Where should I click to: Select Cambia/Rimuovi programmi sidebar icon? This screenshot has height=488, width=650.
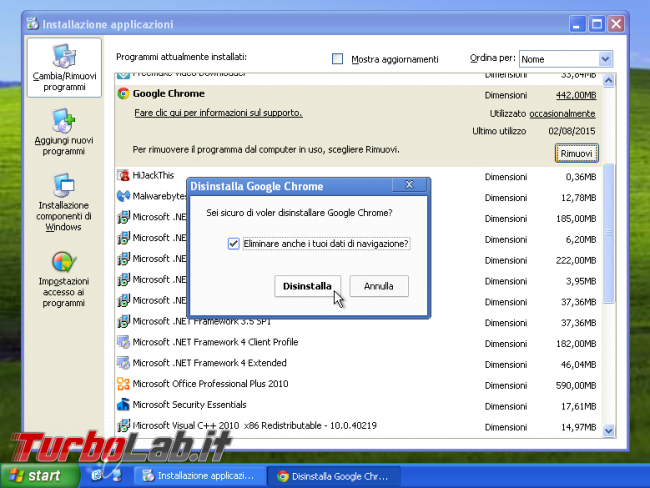64,68
